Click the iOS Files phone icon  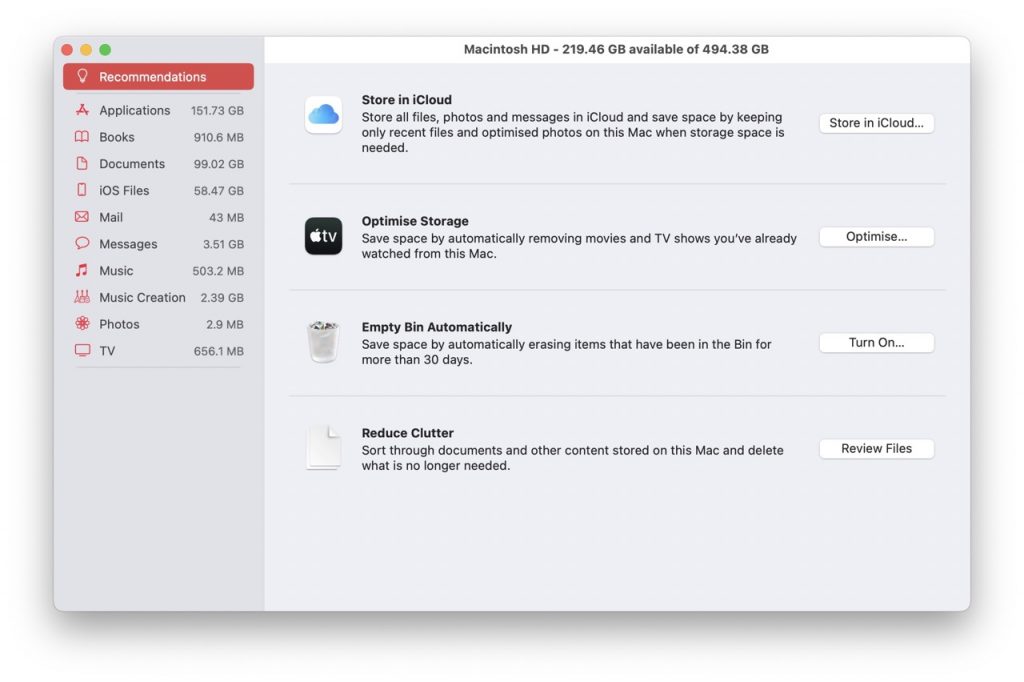(82, 190)
